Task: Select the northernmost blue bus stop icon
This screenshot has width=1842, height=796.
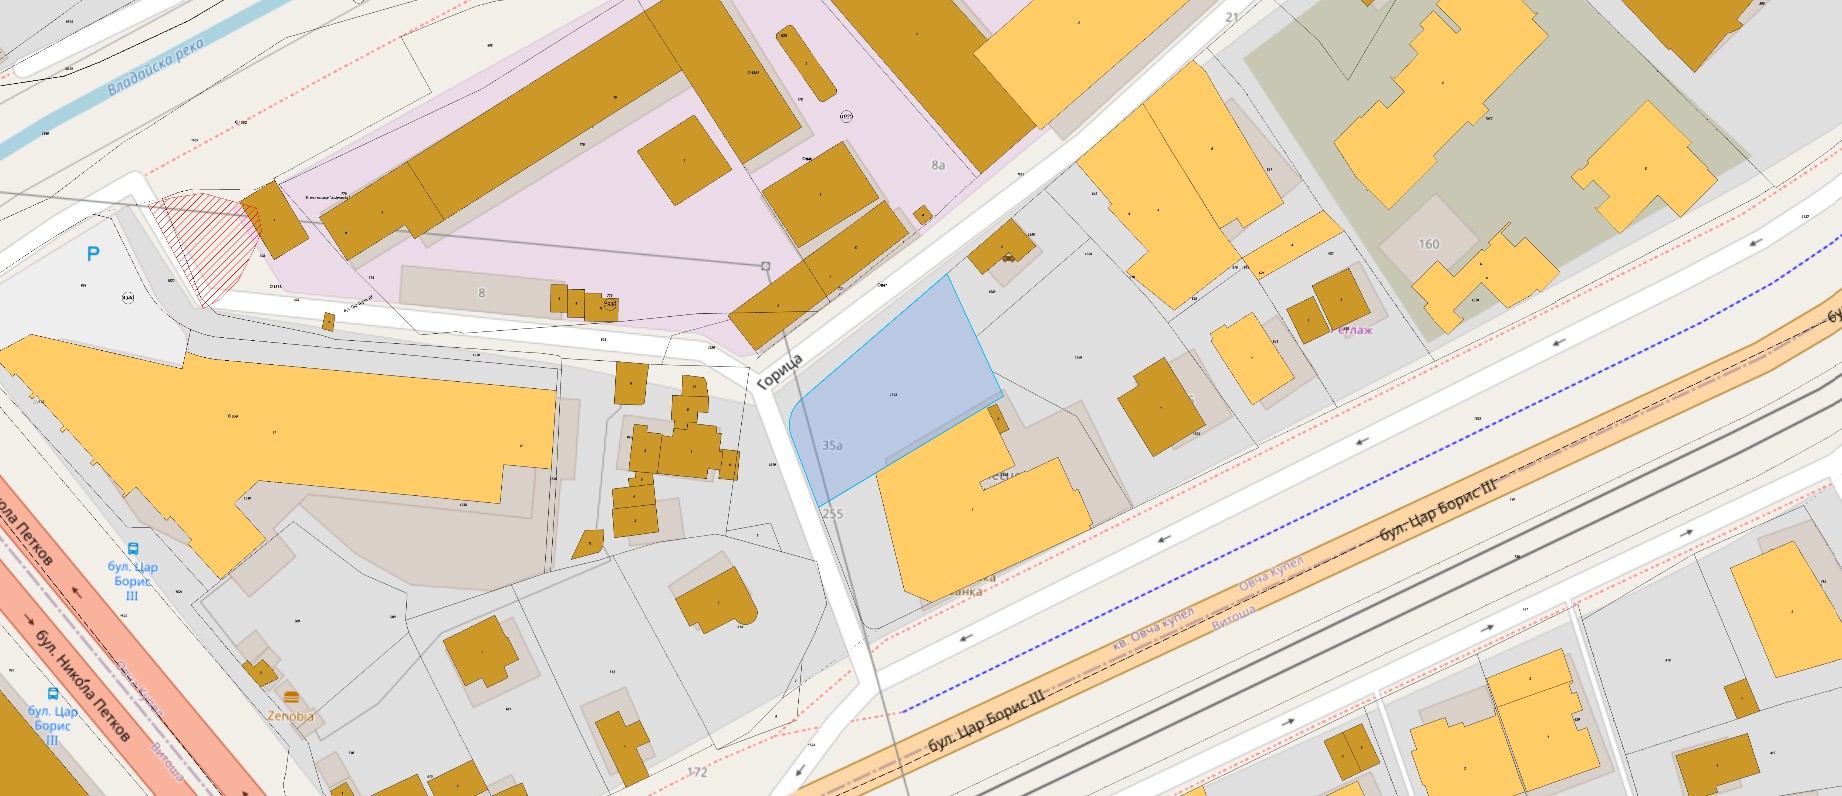Action: 133,549
